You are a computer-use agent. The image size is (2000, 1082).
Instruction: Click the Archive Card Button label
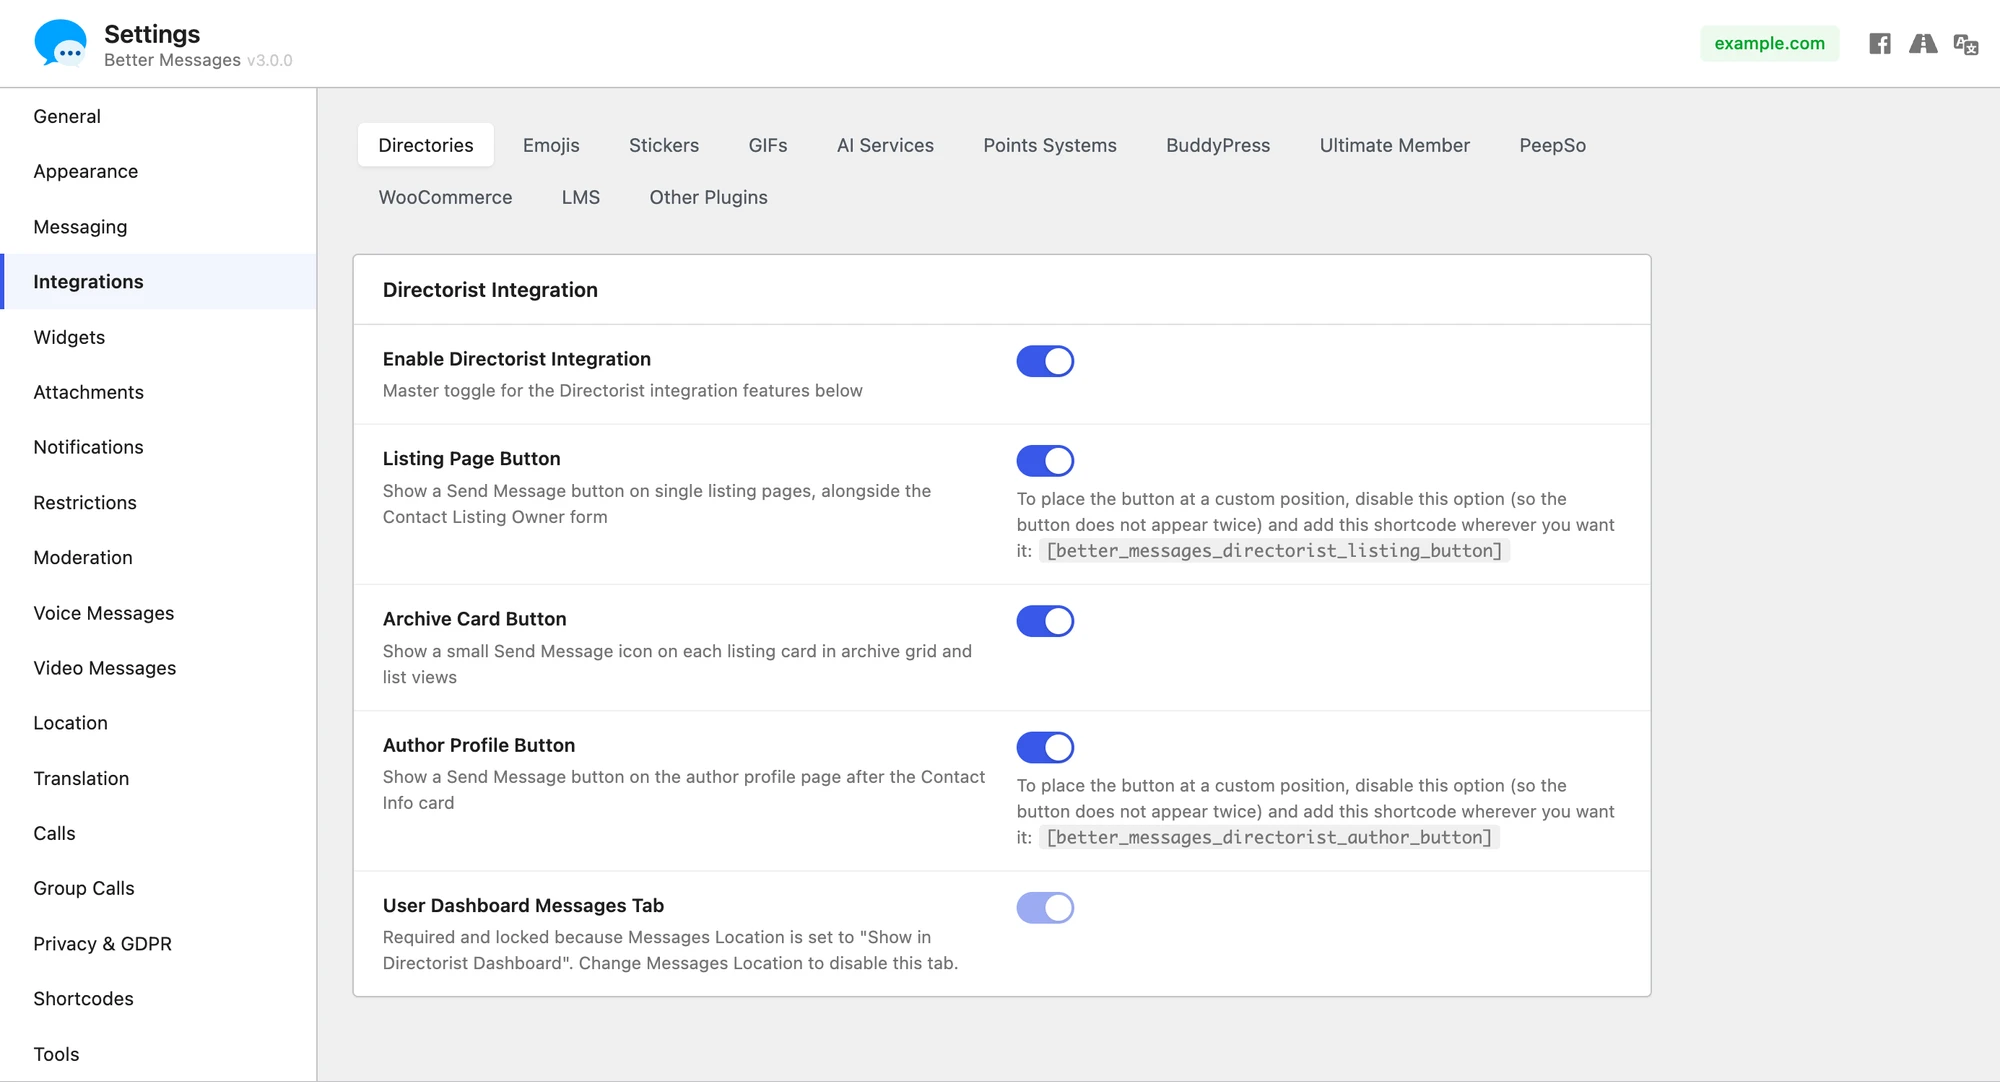(x=474, y=619)
